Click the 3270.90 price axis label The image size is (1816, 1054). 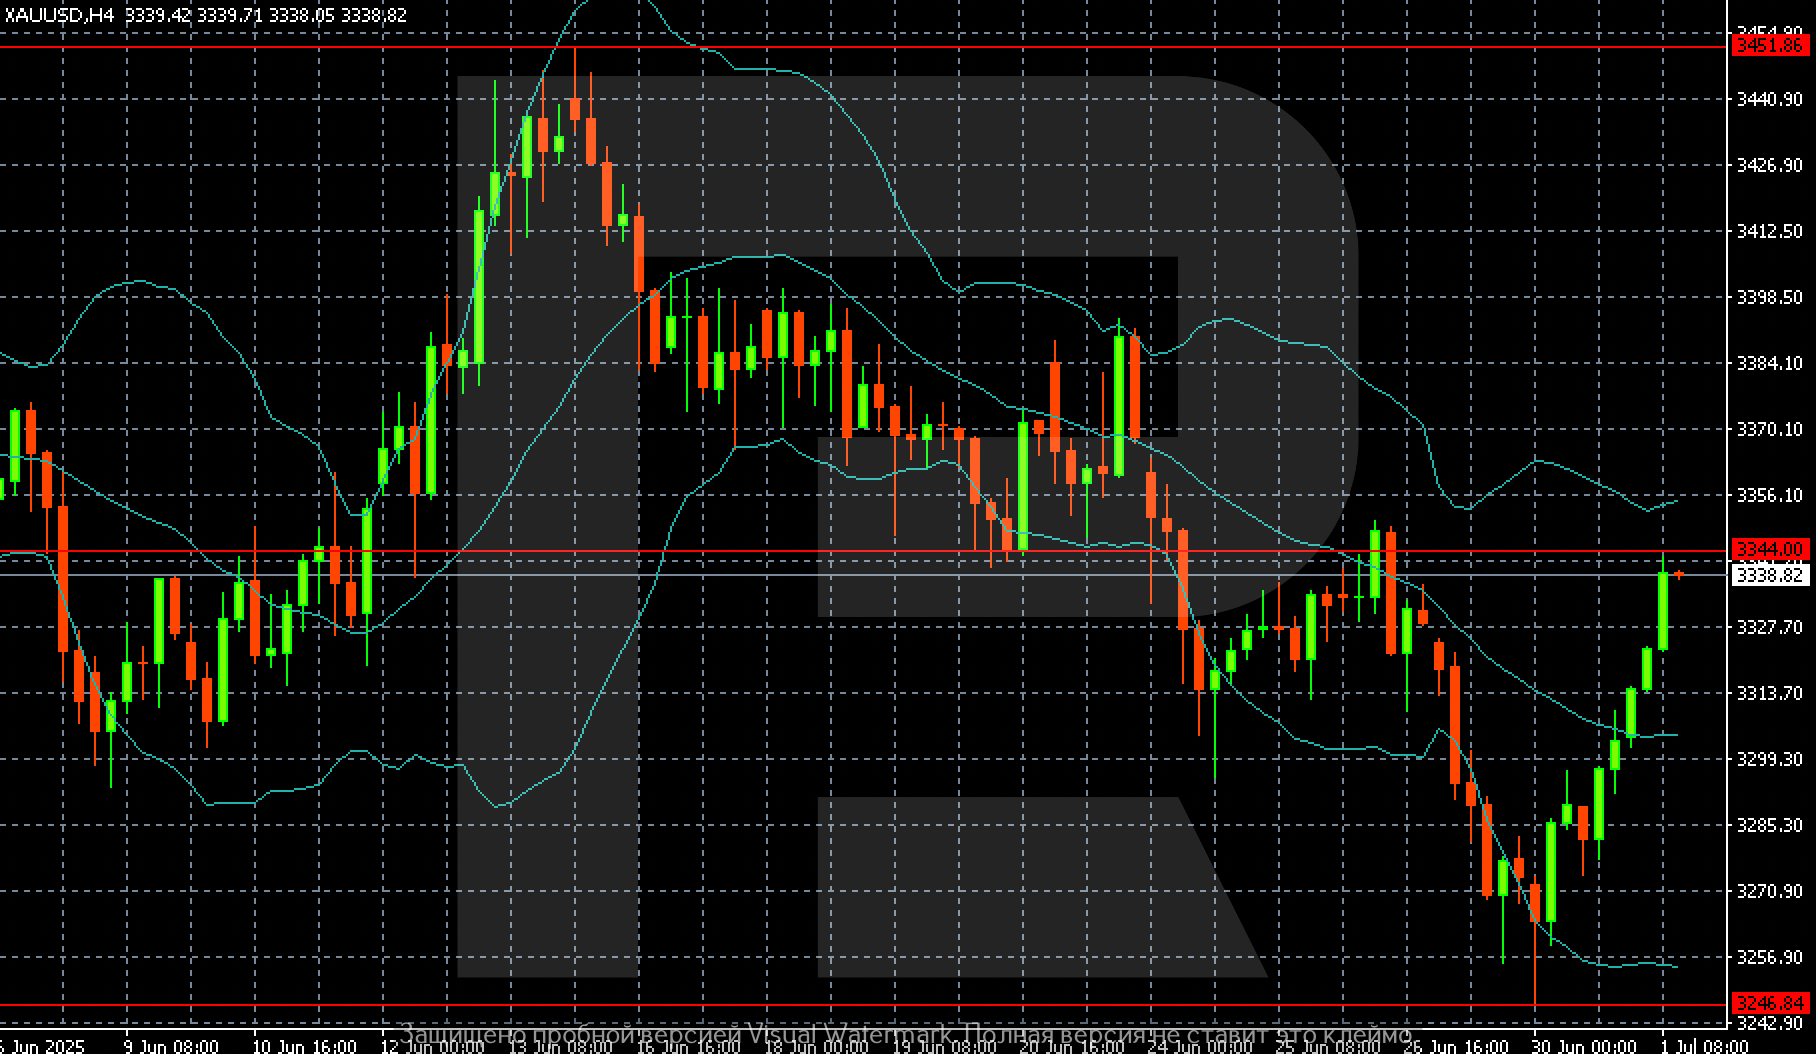[x=1770, y=891]
